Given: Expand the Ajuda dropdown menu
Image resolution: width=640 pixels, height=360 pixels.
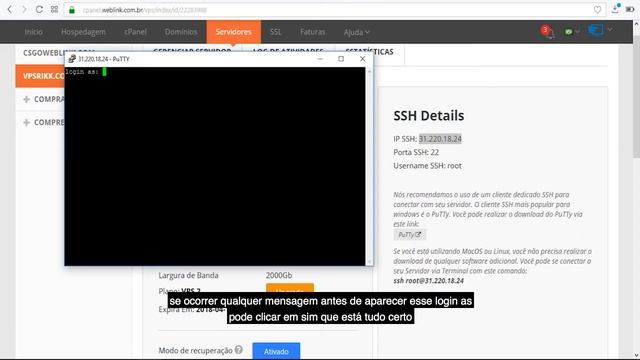Looking at the screenshot, I should click(357, 32).
